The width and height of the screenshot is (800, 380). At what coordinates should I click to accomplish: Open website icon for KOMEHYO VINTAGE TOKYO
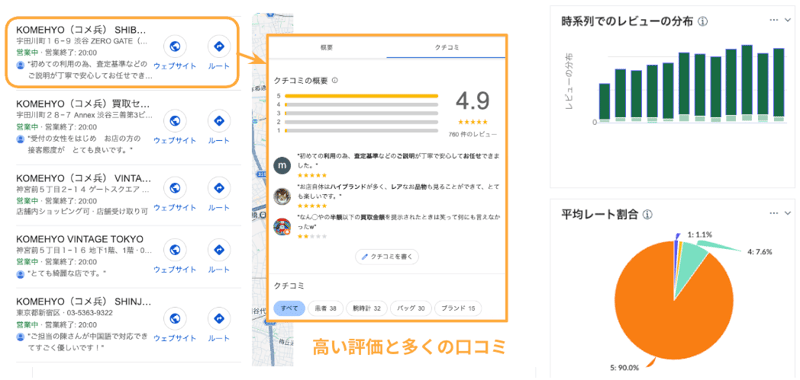[x=175, y=250]
